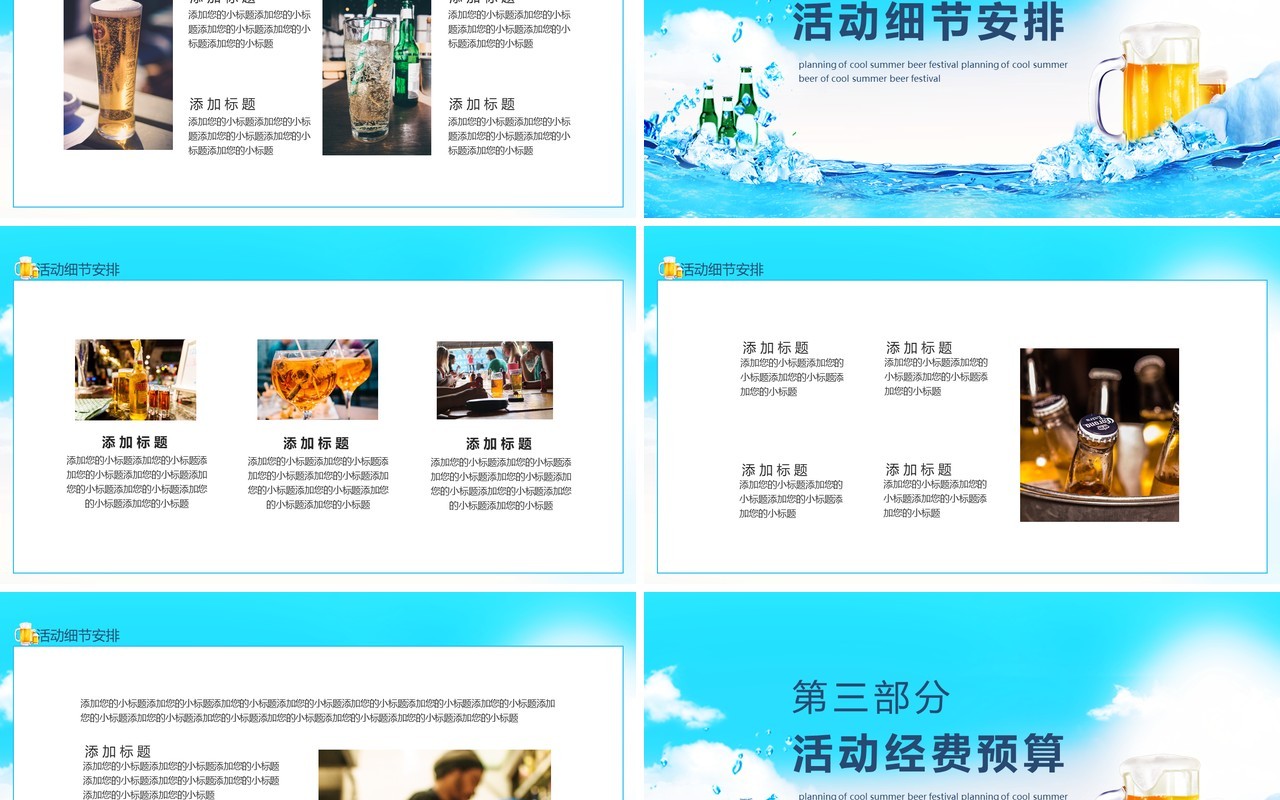Image resolution: width=1280 pixels, height=800 pixels.
Task: Click the large '活动细节安排' title text
Action: point(929,23)
